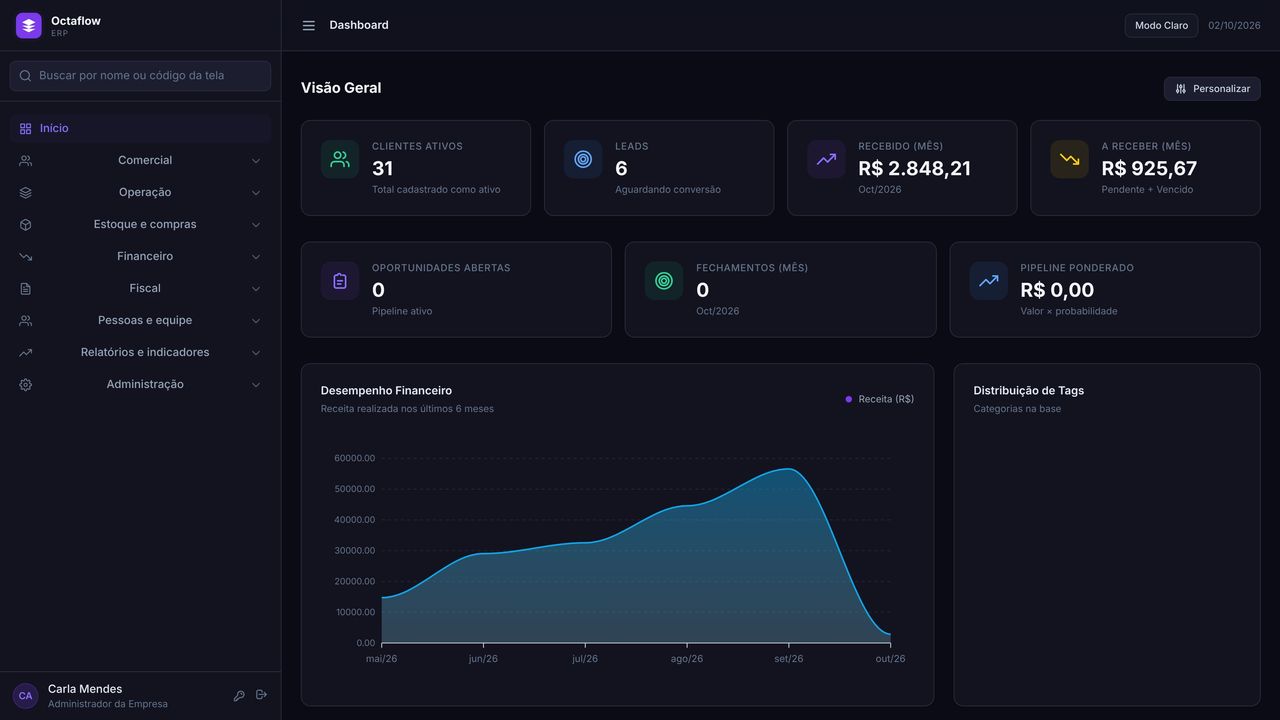Viewport: 1280px width, 720px height.
Task: Expand the Financeiro menu chevron
Action: click(x=256, y=257)
